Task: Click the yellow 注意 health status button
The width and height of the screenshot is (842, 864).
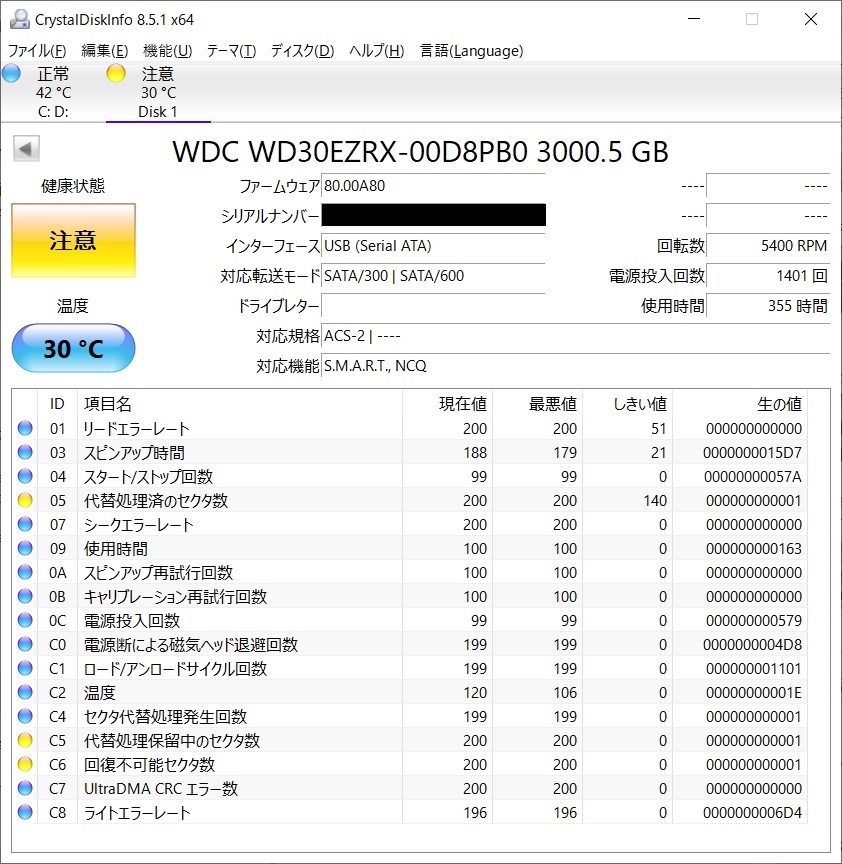Action: pyautogui.click(x=73, y=241)
